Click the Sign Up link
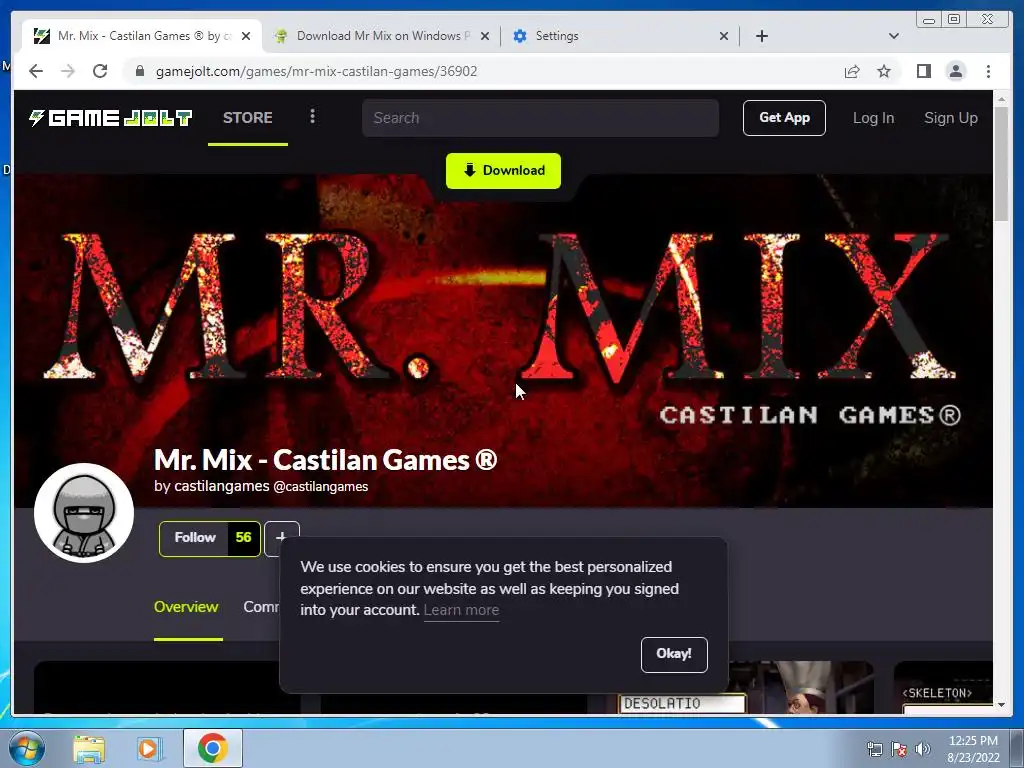Viewport: 1024px width, 768px height. pos(951,118)
